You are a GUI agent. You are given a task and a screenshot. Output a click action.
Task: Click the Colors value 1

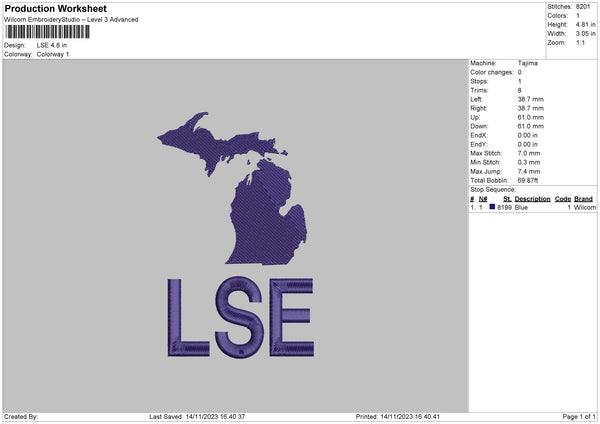pyautogui.click(x=578, y=16)
